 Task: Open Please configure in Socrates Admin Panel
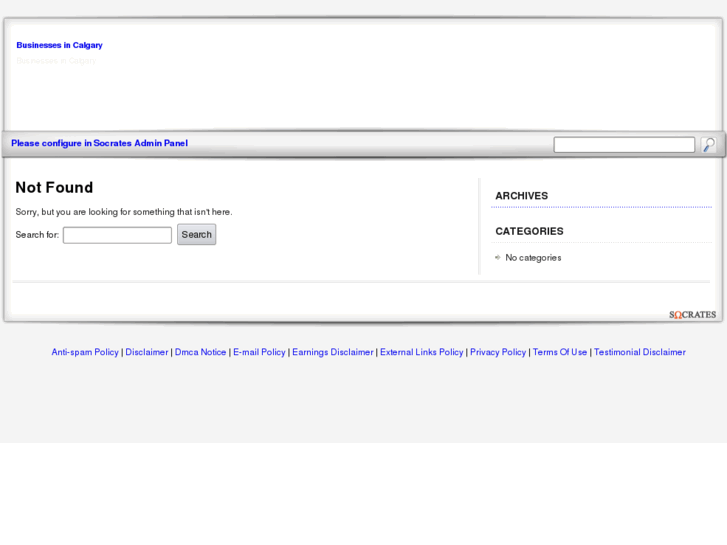[x=99, y=143]
